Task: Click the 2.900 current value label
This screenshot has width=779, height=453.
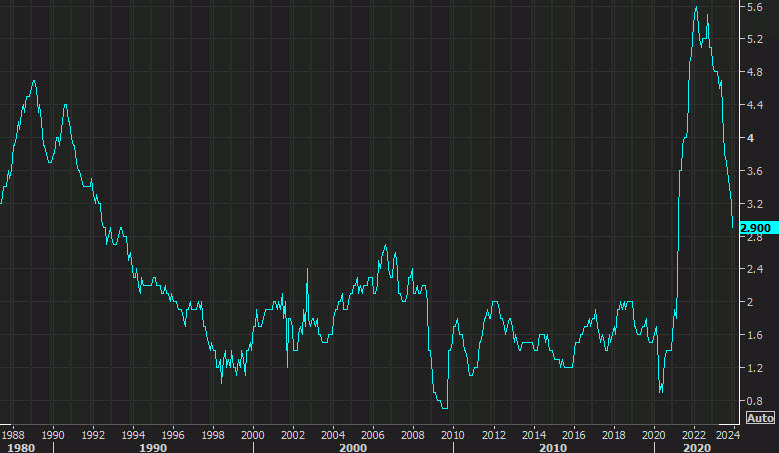Action: click(x=755, y=229)
